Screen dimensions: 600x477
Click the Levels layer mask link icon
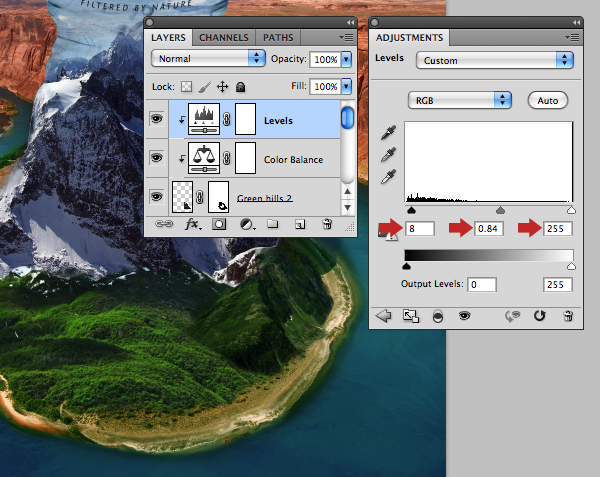(227, 119)
